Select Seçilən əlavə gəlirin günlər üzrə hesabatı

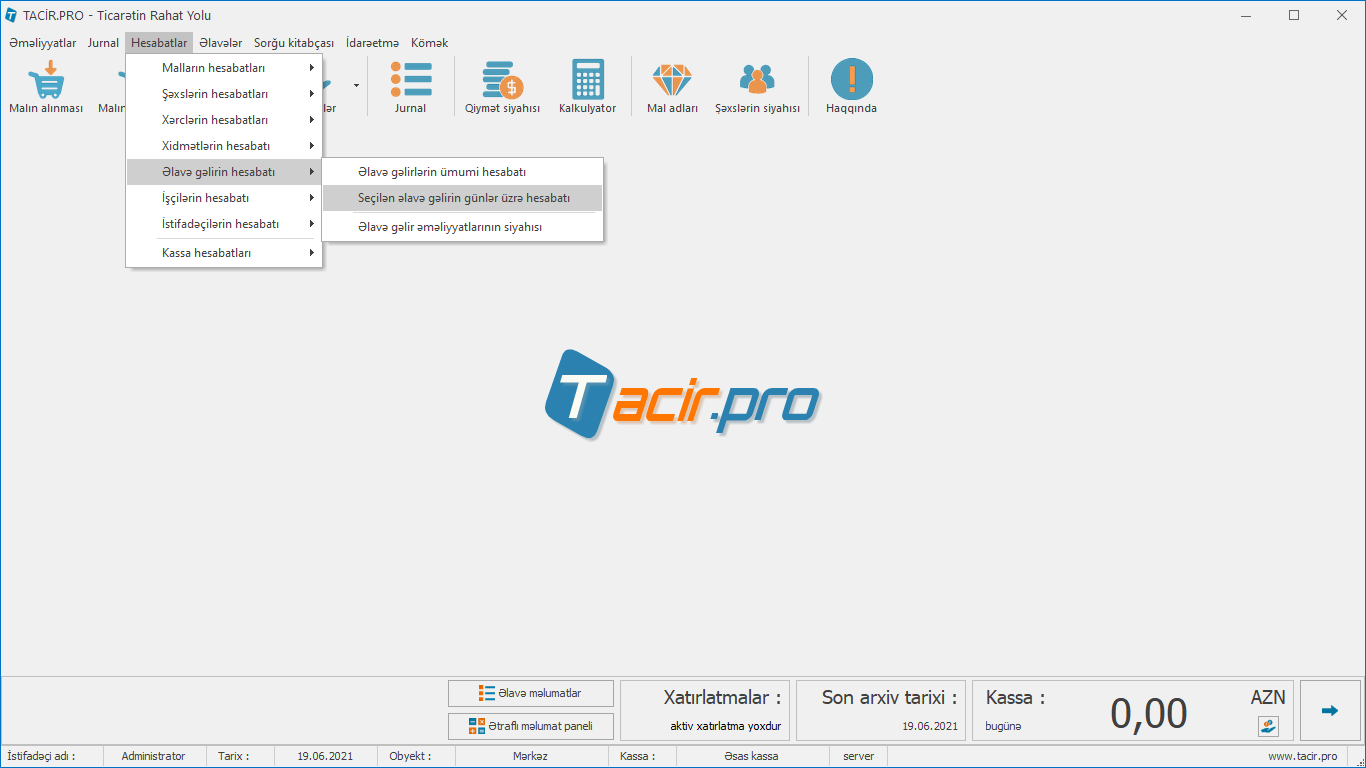pos(463,198)
